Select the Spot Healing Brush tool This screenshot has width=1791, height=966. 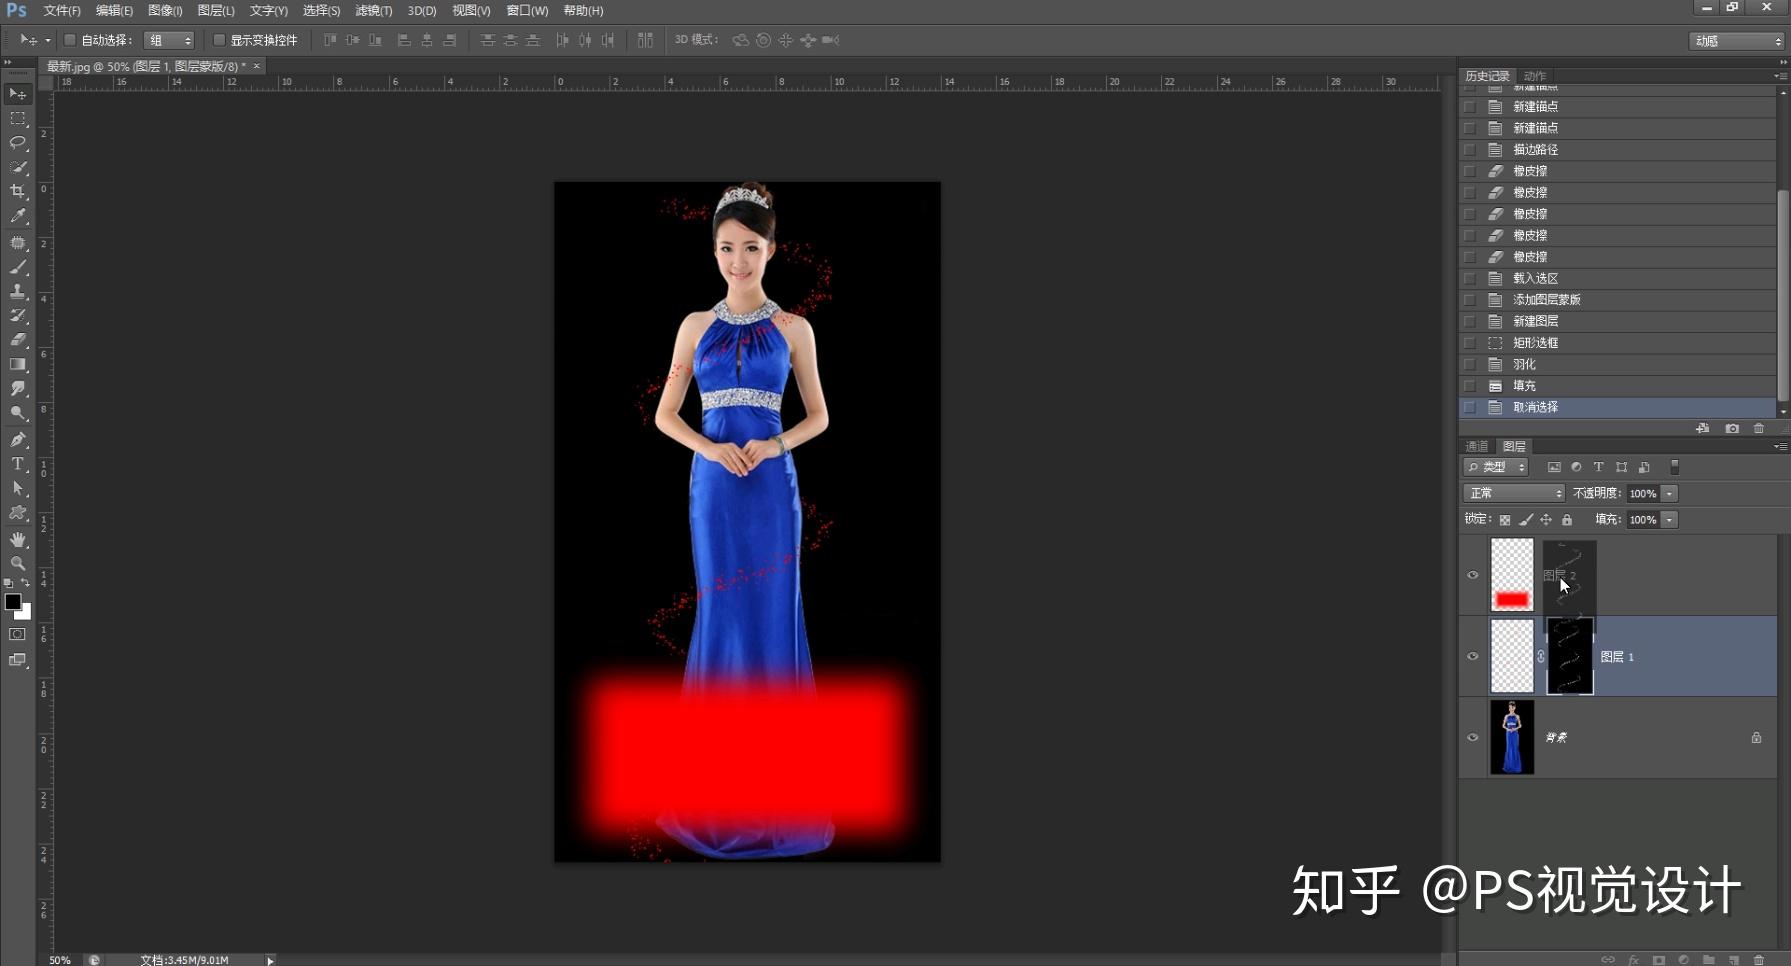[18, 243]
